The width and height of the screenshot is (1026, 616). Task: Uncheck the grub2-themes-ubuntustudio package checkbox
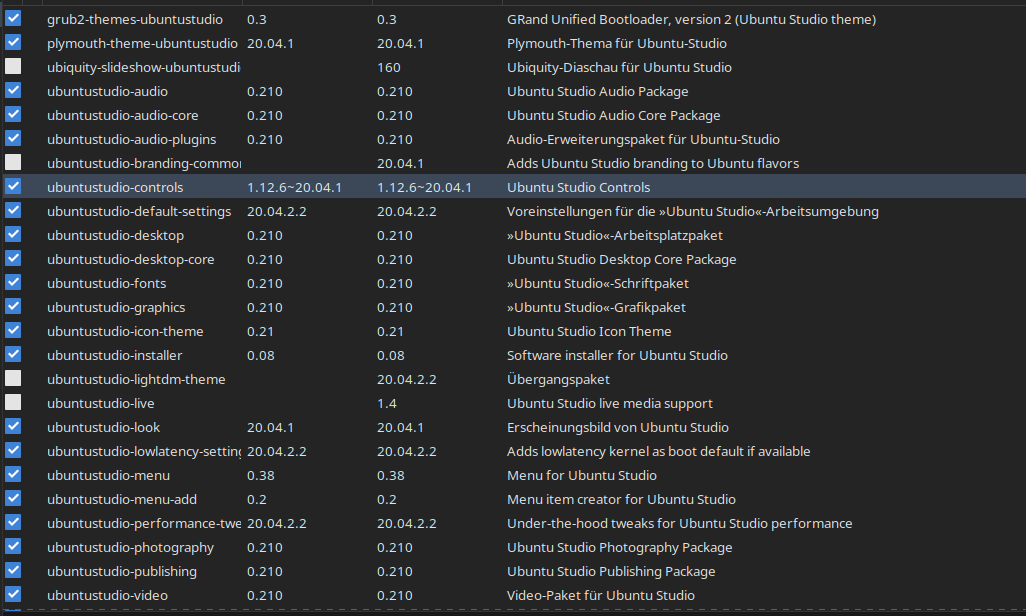pos(13,18)
